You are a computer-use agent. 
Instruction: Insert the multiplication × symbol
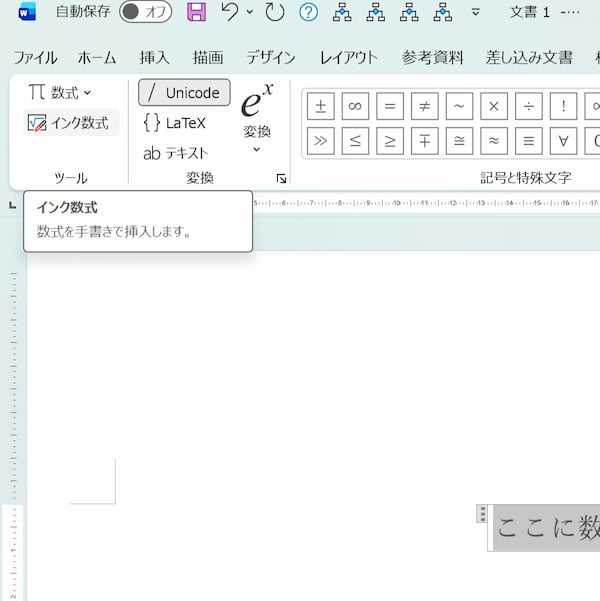coord(494,106)
